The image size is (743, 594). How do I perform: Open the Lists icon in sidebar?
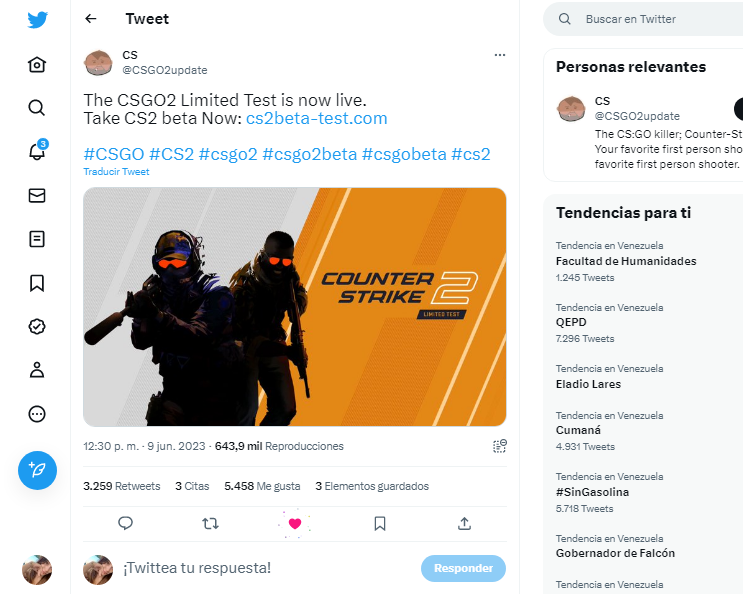click(x=37, y=239)
